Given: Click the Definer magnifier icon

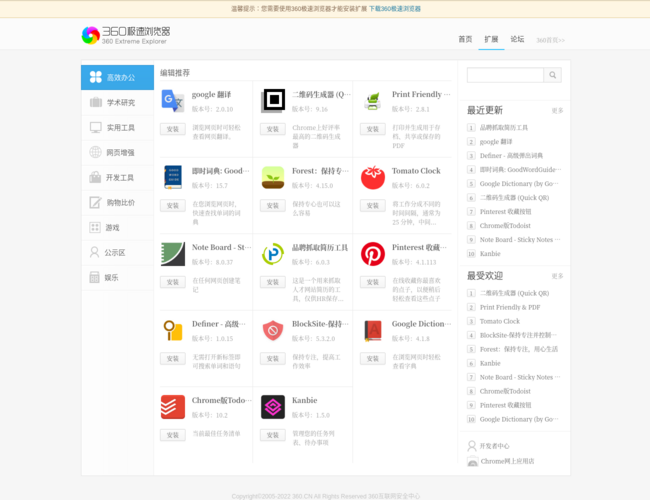Looking at the screenshot, I should tap(172, 330).
